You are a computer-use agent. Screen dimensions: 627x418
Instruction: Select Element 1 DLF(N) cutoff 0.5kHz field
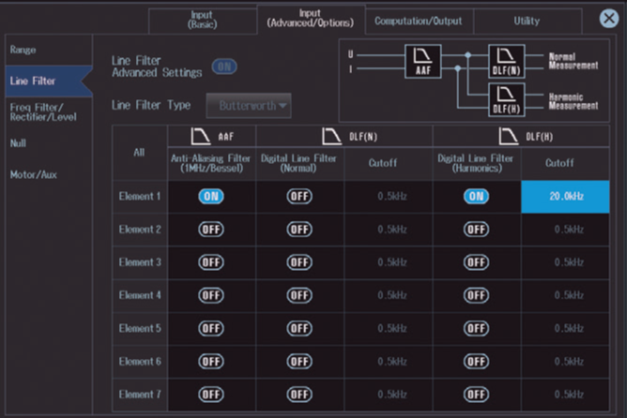point(389,197)
